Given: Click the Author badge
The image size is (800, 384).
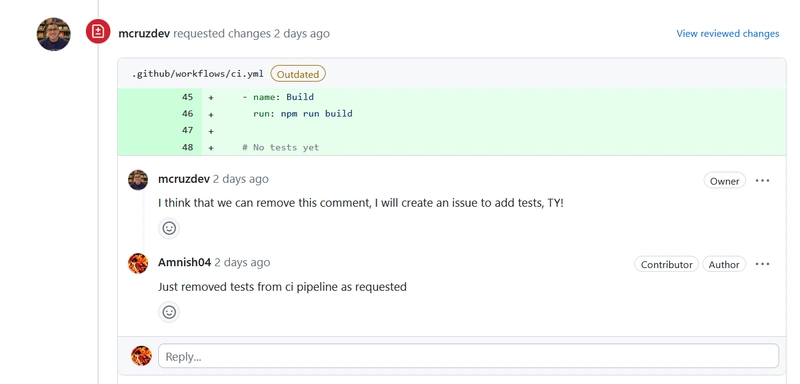Looking at the screenshot, I should click(x=723, y=265).
